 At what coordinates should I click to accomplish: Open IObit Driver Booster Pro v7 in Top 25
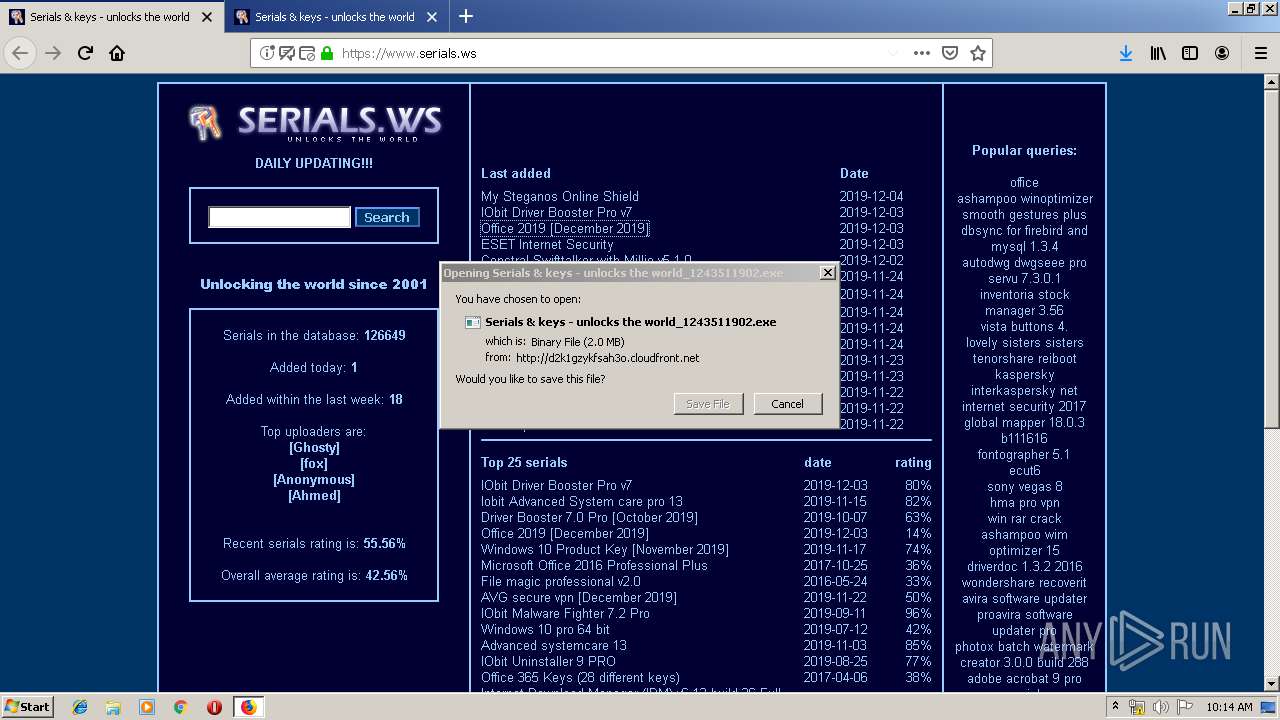(x=556, y=485)
